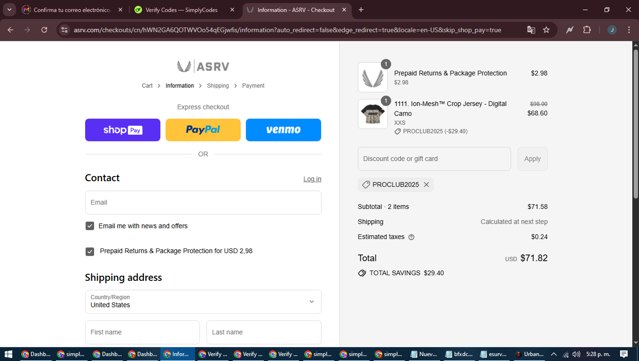
Task: Click 'Calculated at next step' shipping text
Action: pyautogui.click(x=514, y=222)
